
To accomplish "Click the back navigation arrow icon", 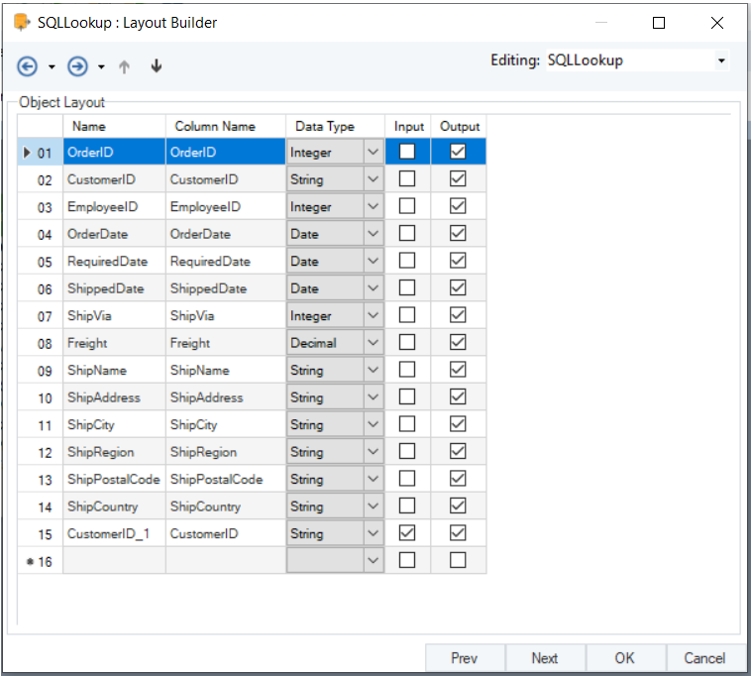I will tap(29, 66).
